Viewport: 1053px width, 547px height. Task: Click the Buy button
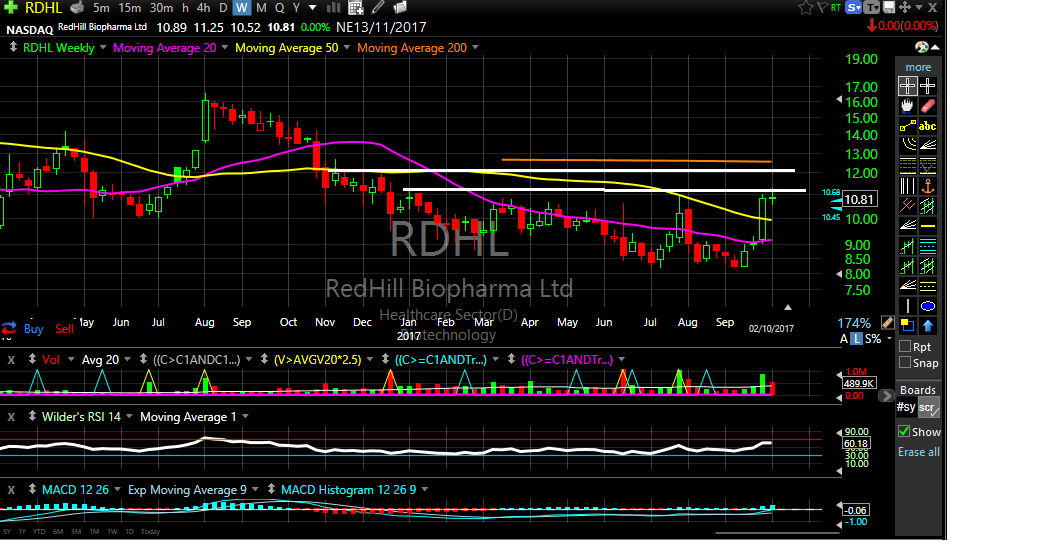pos(34,329)
